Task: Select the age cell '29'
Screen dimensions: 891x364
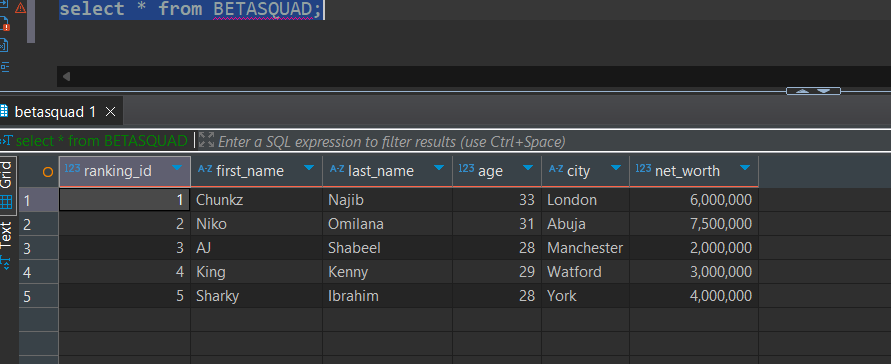Action: click(497, 272)
